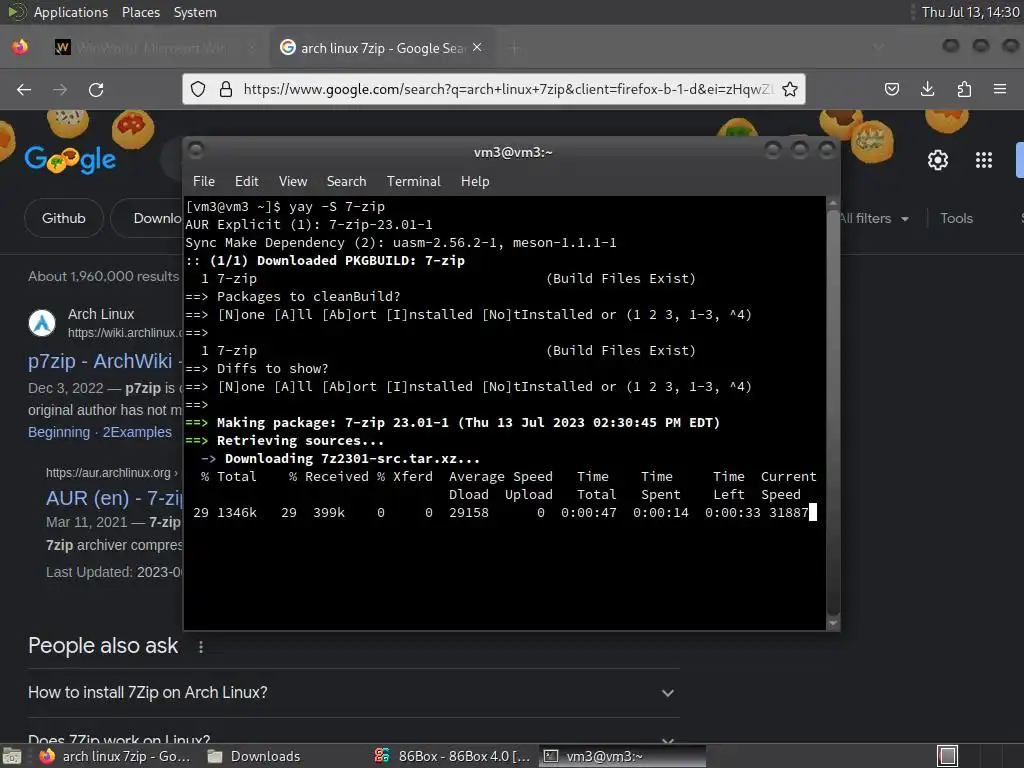Viewport: 1024px width, 768px height.
Task: Go back using Firefox back arrow
Action: coord(24,89)
